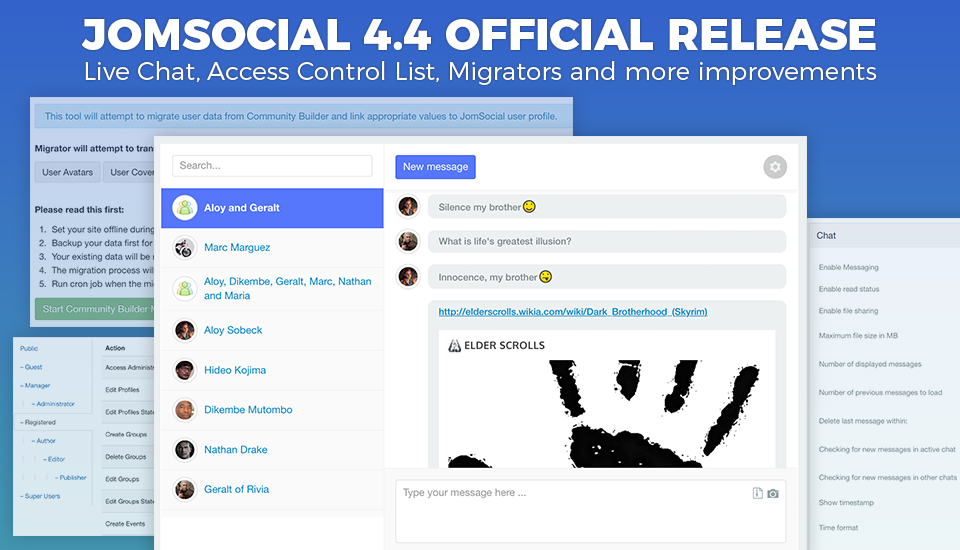Screen dimensions: 960x550
Task: Click Marc Marguez avatar
Action: point(184,247)
